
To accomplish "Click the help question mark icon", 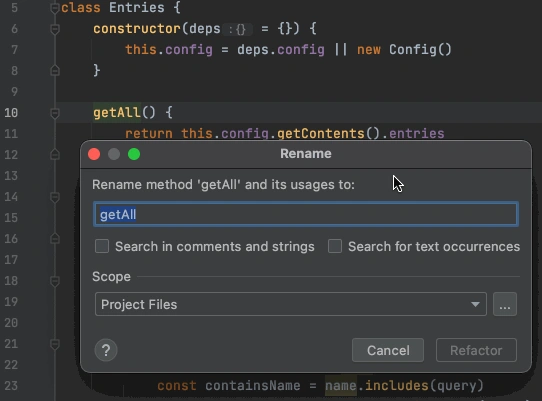I will (x=106, y=350).
